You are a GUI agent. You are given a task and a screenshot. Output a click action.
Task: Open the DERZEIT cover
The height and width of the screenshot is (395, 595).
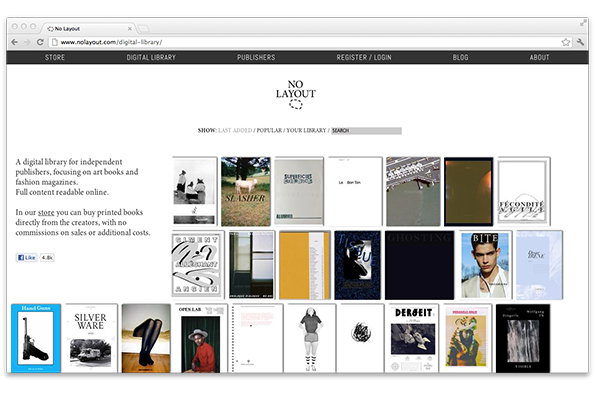click(412, 338)
